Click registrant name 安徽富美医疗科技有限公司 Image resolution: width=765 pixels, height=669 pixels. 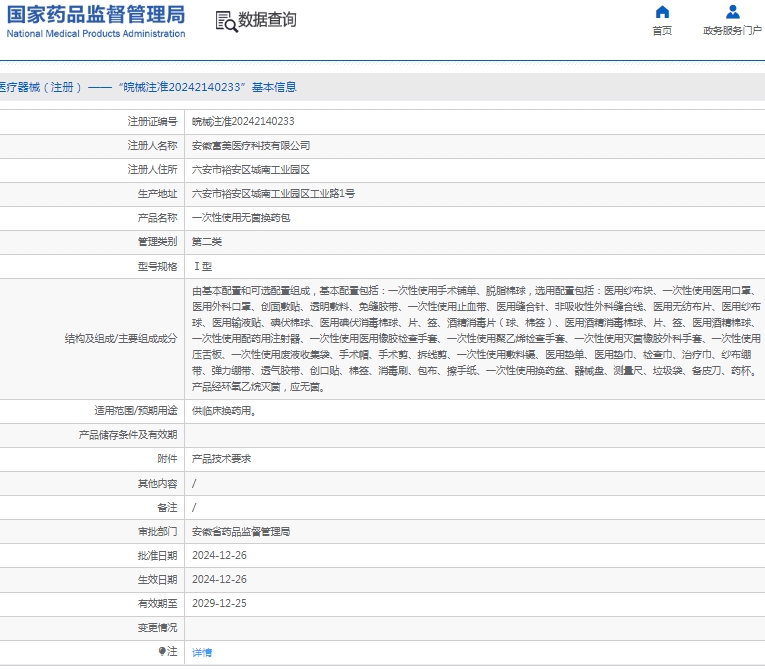pyautogui.click(x=251, y=145)
